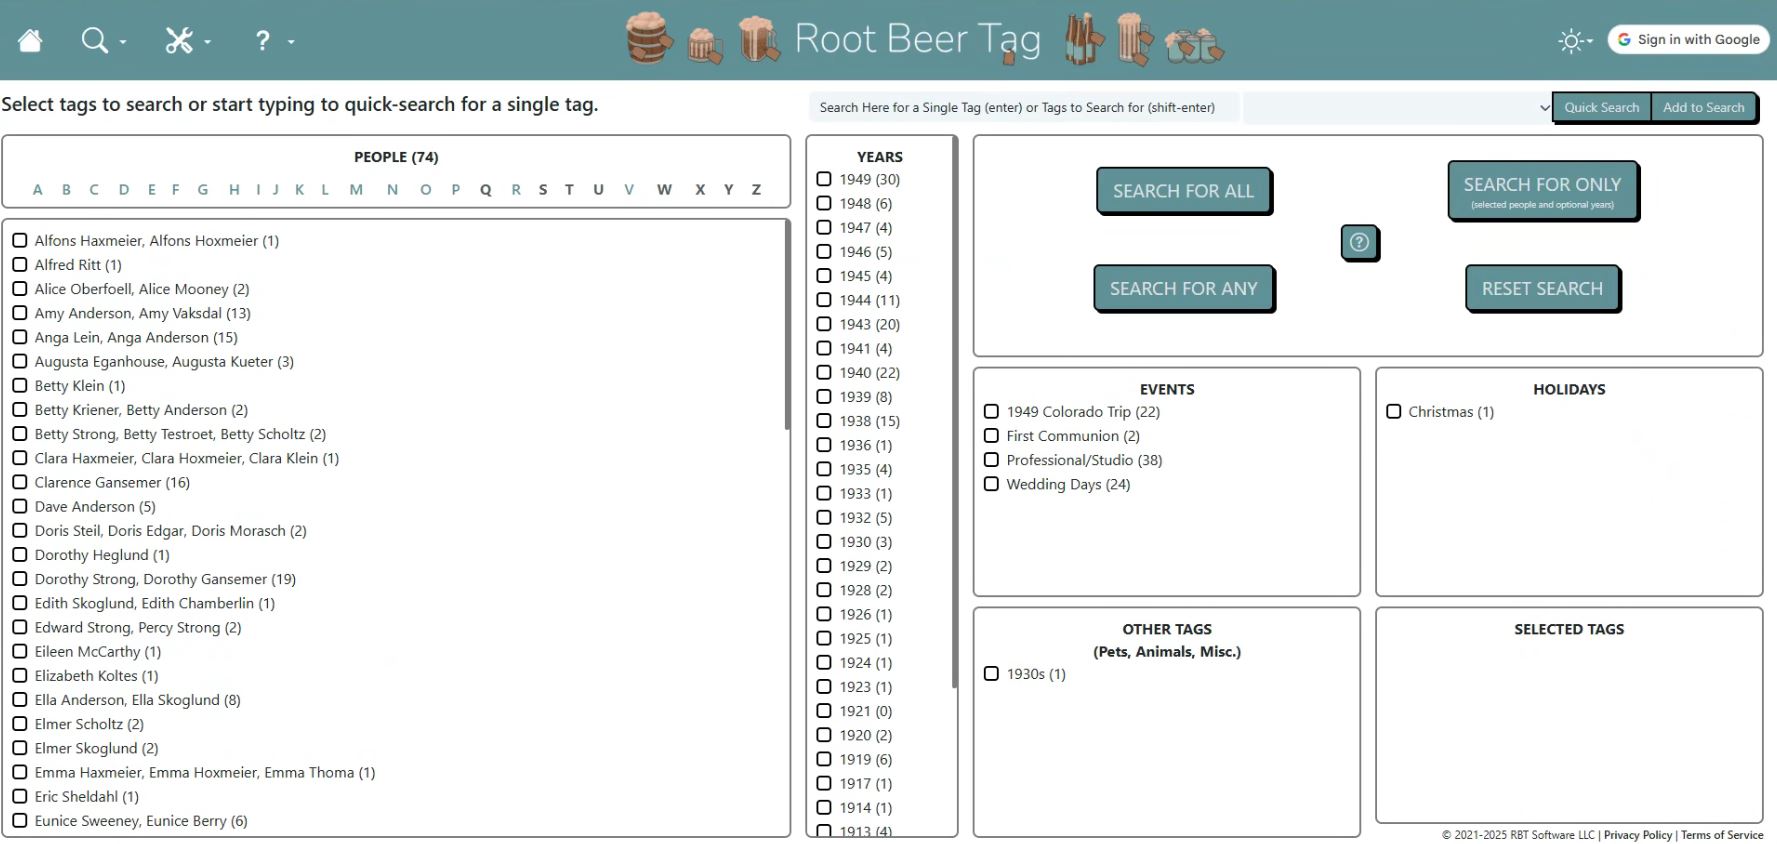
Task: Check First Communion event
Action: click(991, 436)
